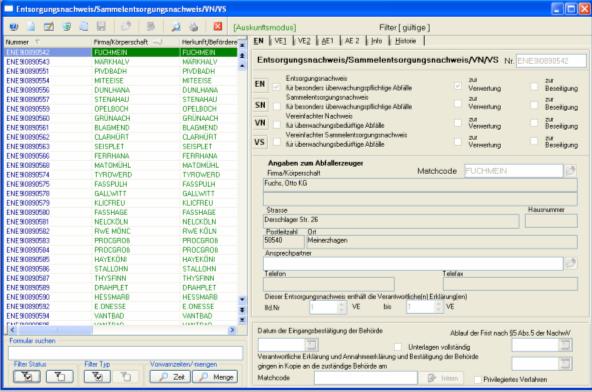
Task: Open the Ablauf der Frist date picker
Action: [x=565, y=344]
